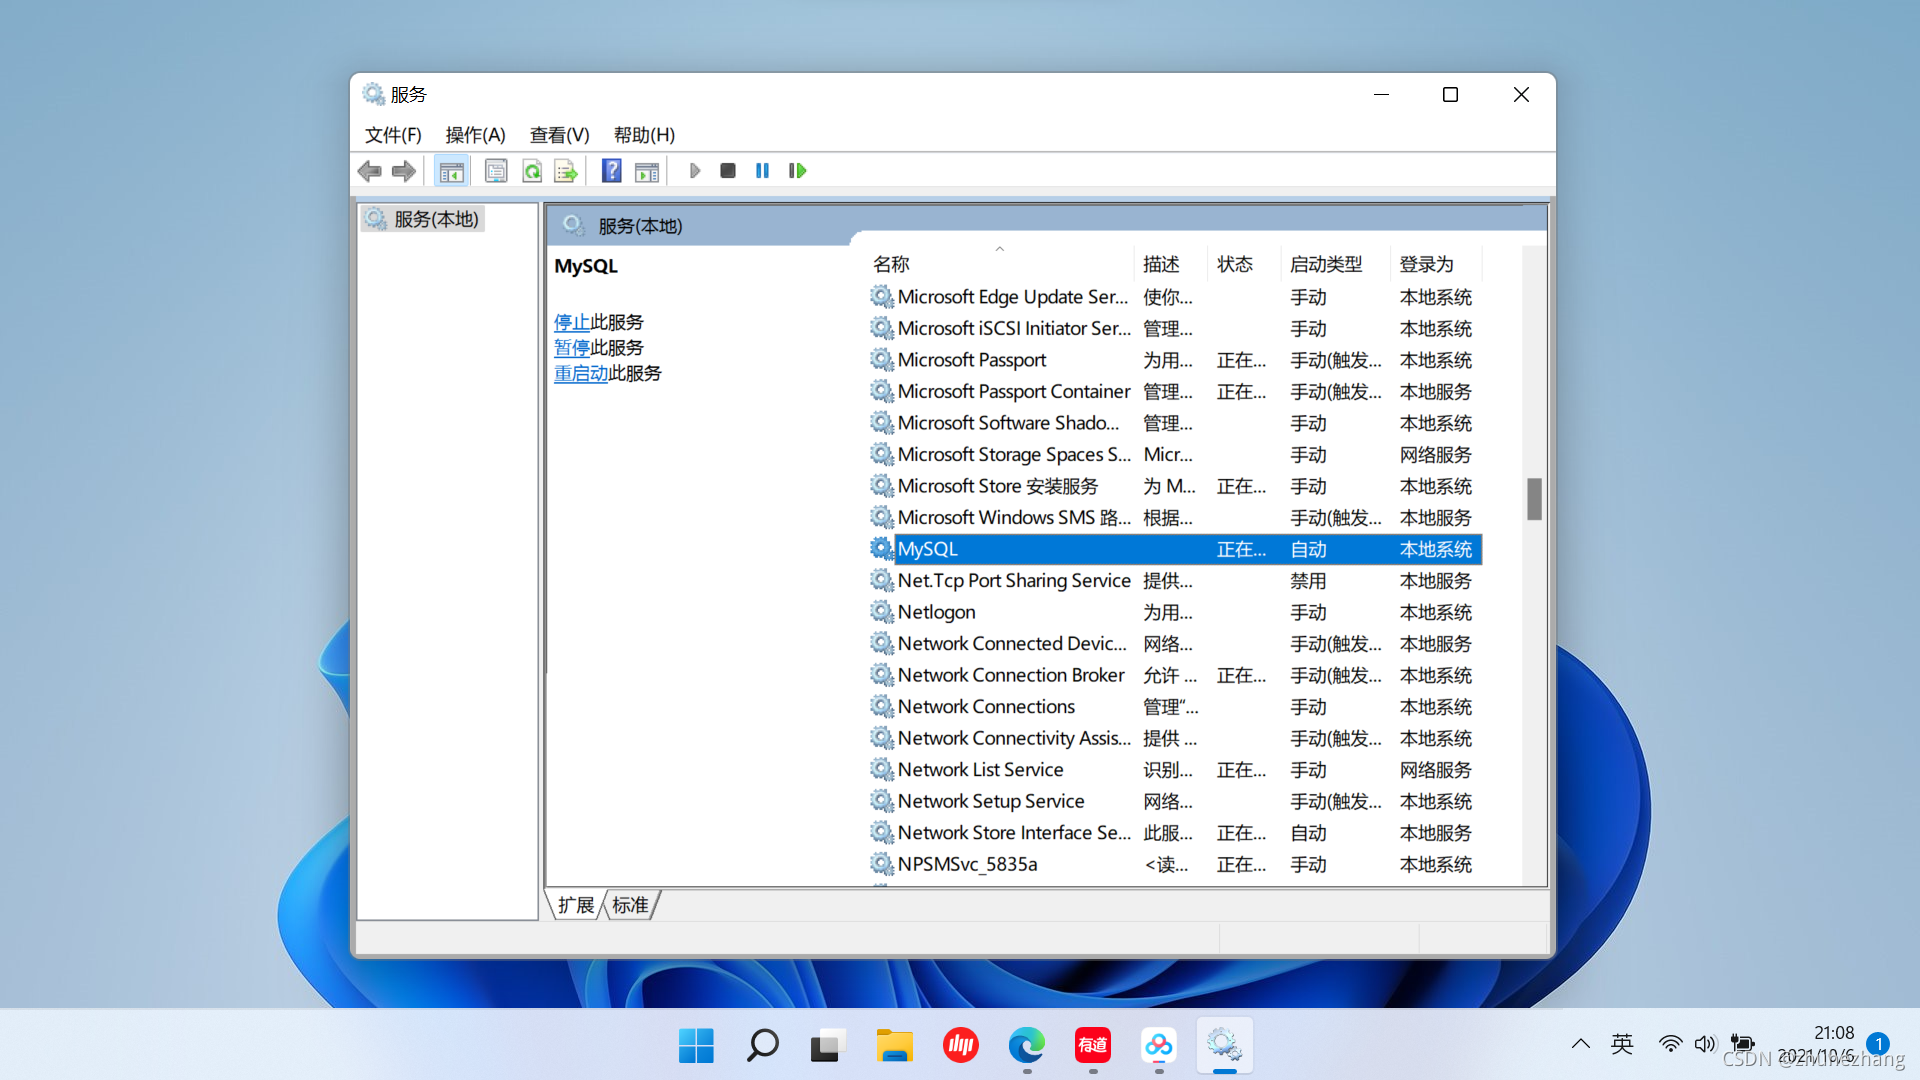The width and height of the screenshot is (1920, 1080).
Task: Select the MySQL service row
Action: (1175, 549)
